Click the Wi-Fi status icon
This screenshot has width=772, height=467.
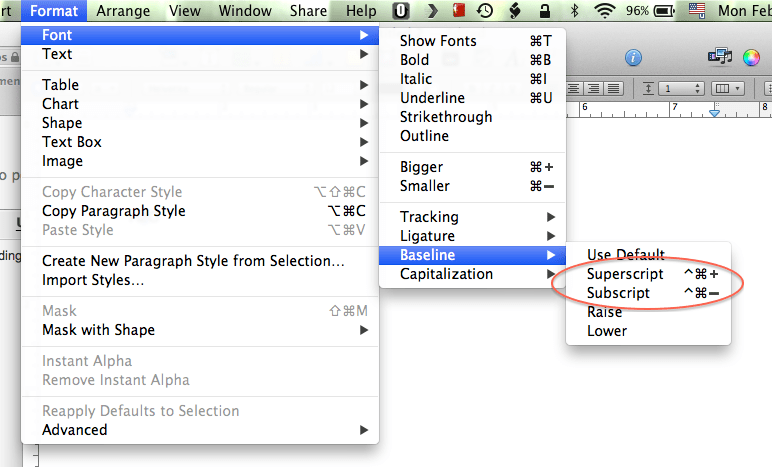[604, 11]
